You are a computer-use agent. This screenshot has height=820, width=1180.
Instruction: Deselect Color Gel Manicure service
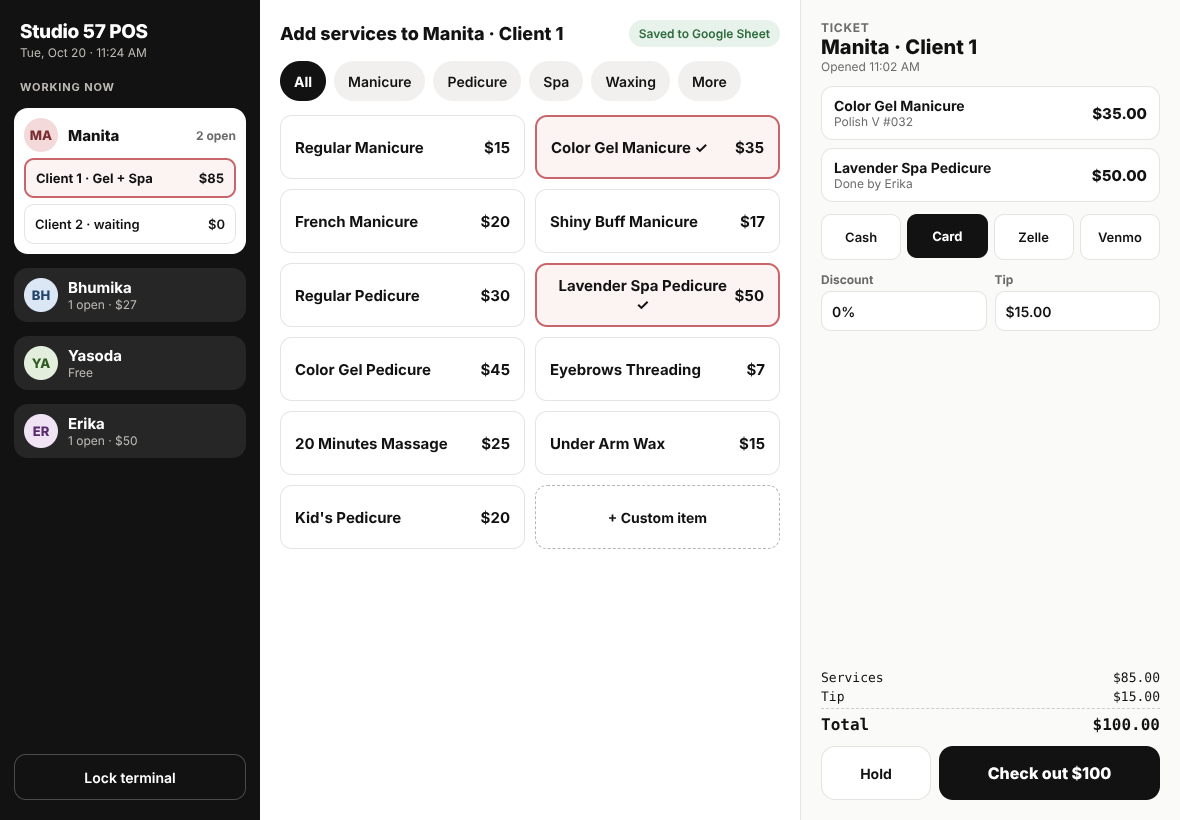[657, 147]
